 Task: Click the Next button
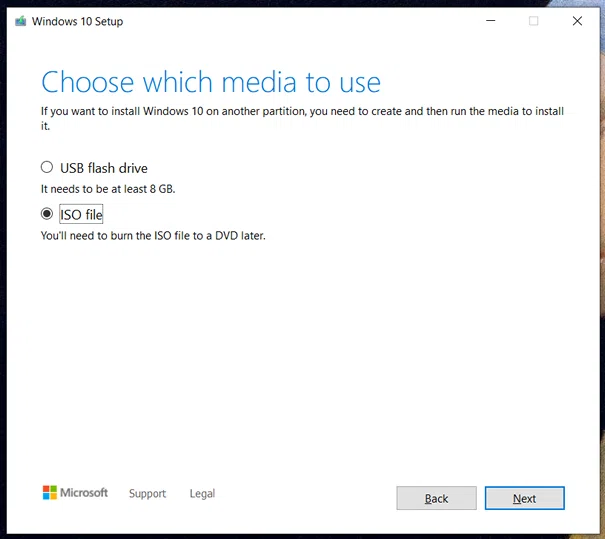point(524,498)
